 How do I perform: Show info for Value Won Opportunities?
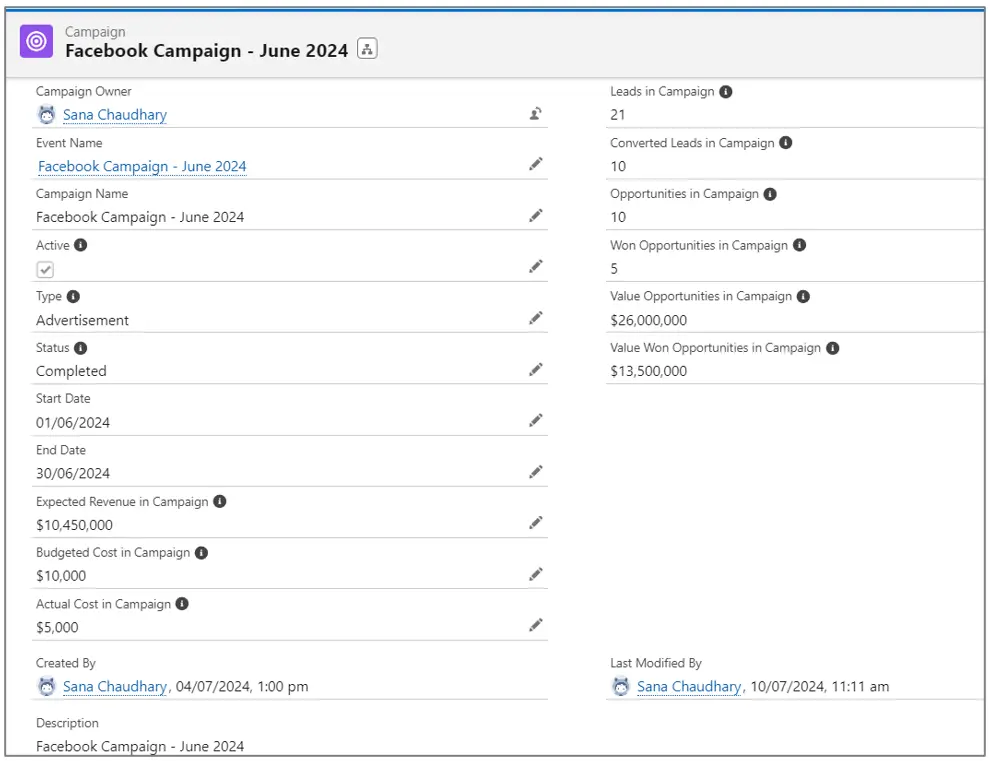(x=833, y=348)
